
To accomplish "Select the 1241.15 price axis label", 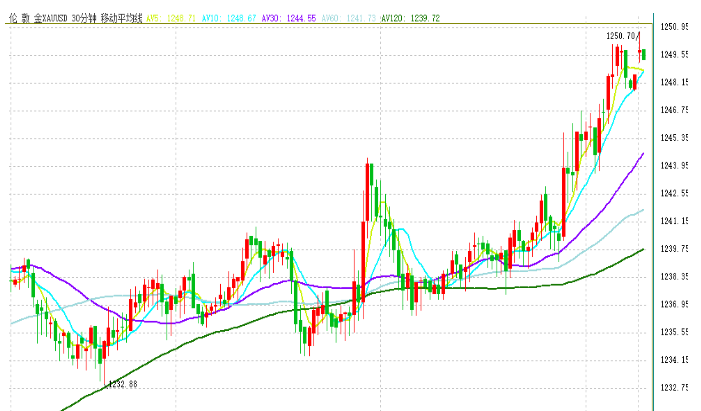I will pyautogui.click(x=677, y=220).
